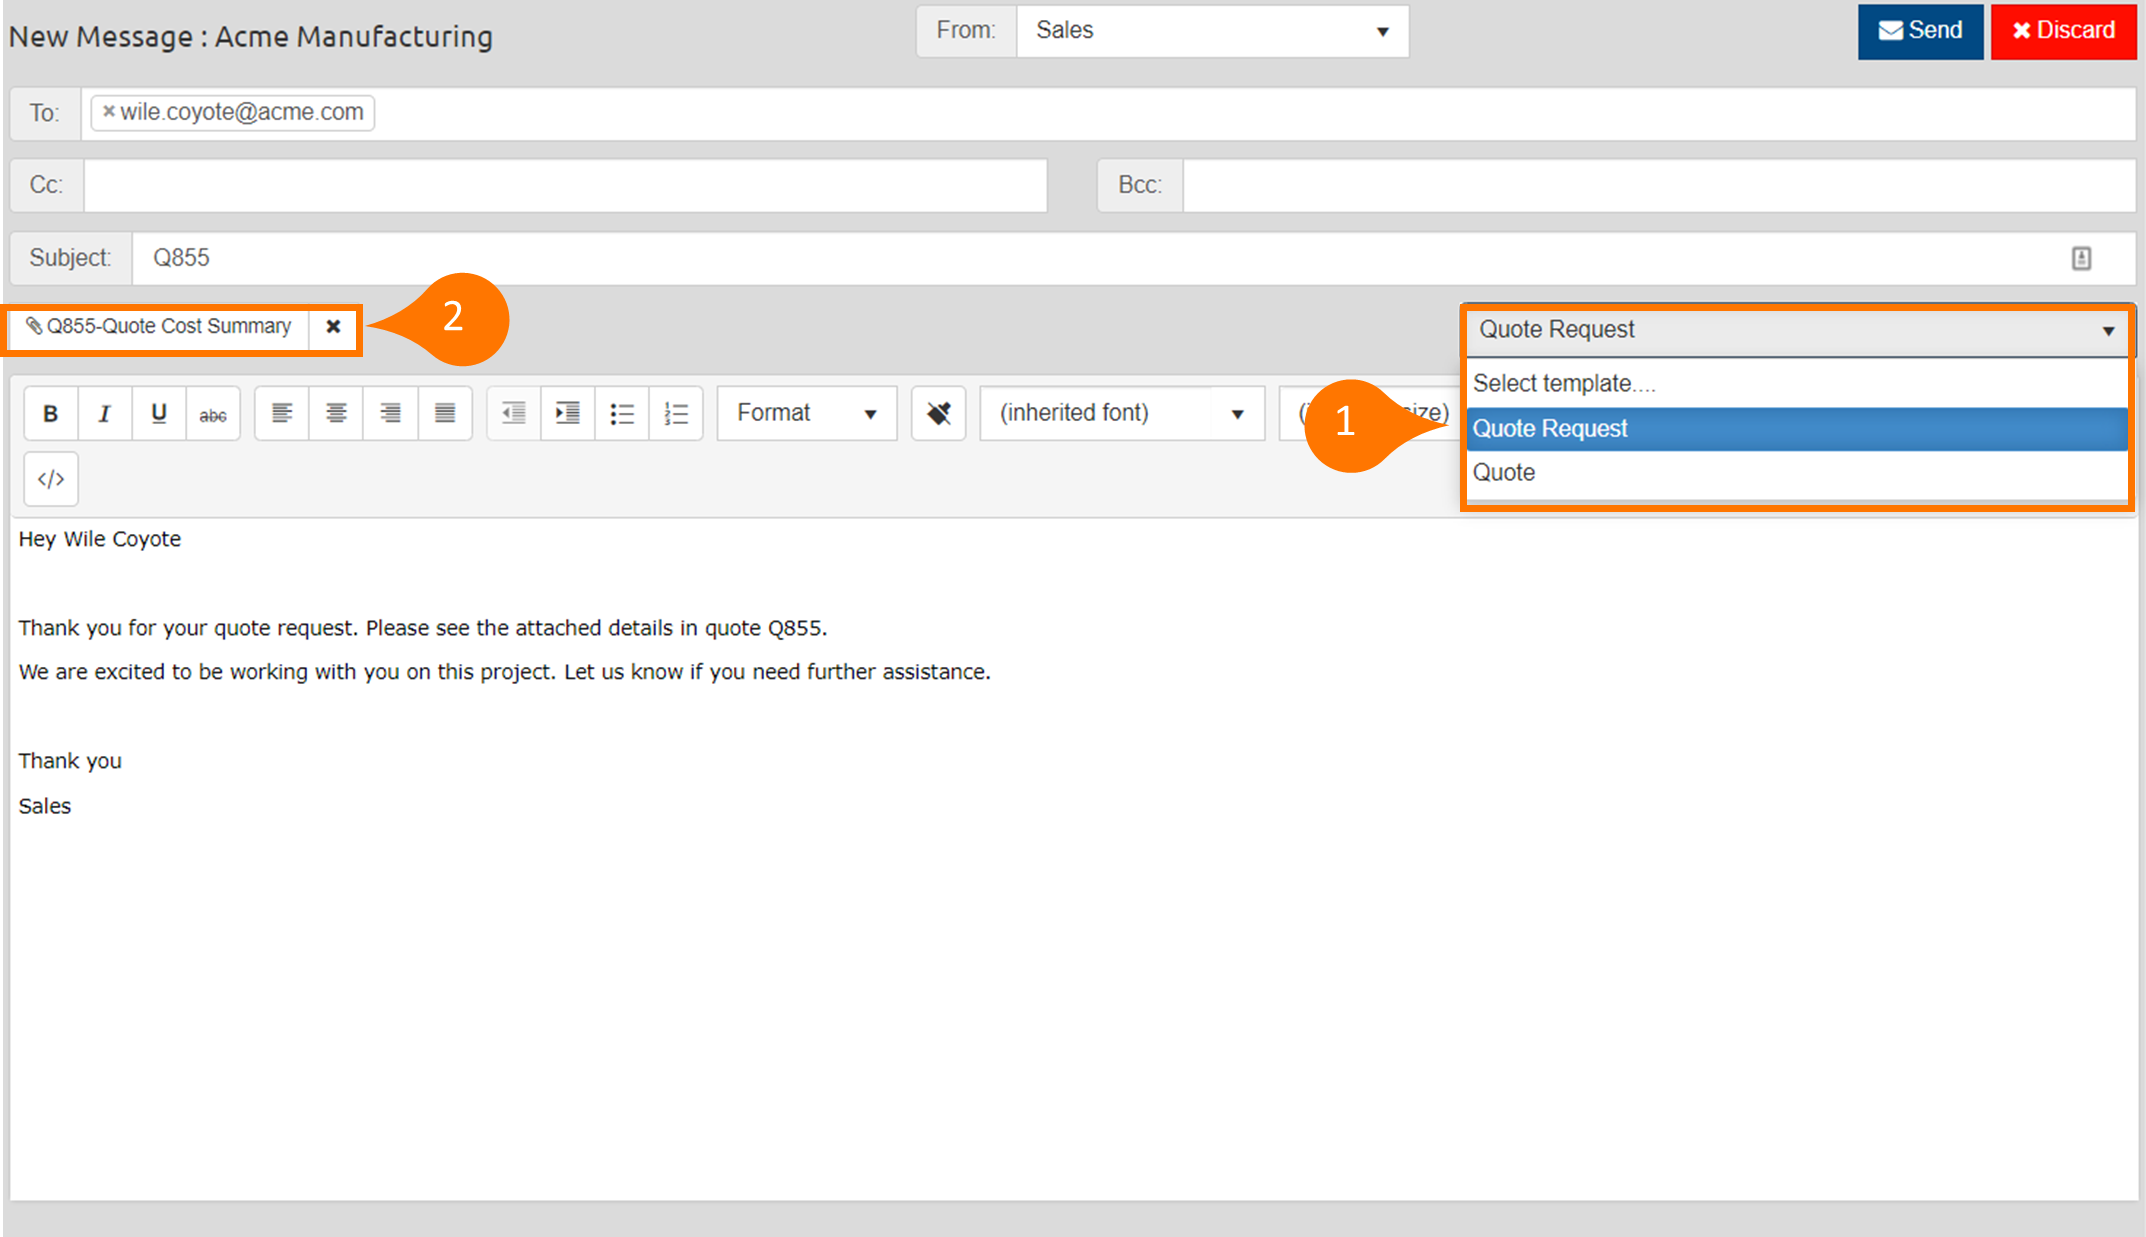Image resolution: width=2146 pixels, height=1237 pixels.
Task: Insert a numbered list
Action: pos(676,413)
